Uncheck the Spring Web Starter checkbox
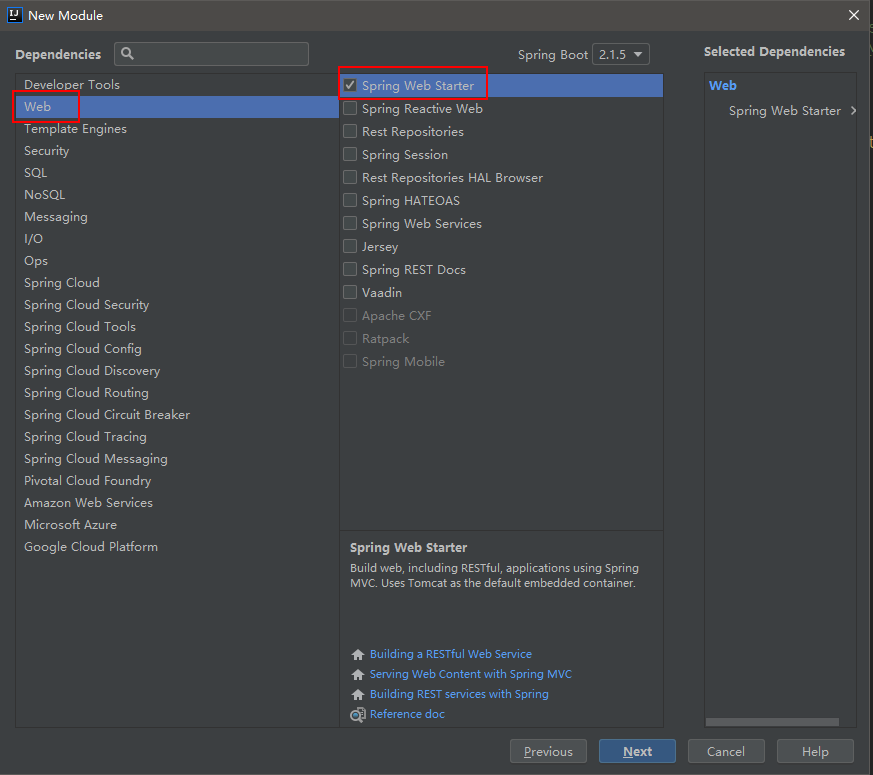This screenshot has height=775, width=873. click(350, 86)
